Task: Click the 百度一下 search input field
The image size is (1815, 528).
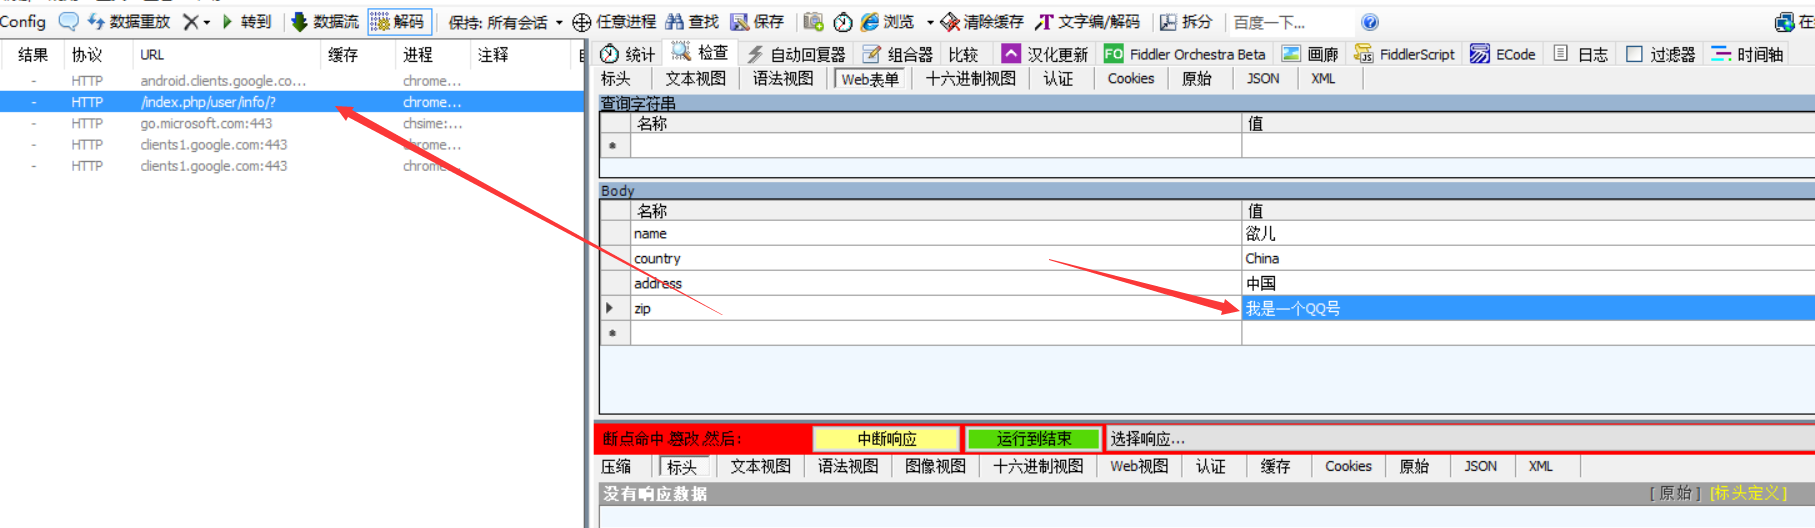Action: (x=1290, y=22)
